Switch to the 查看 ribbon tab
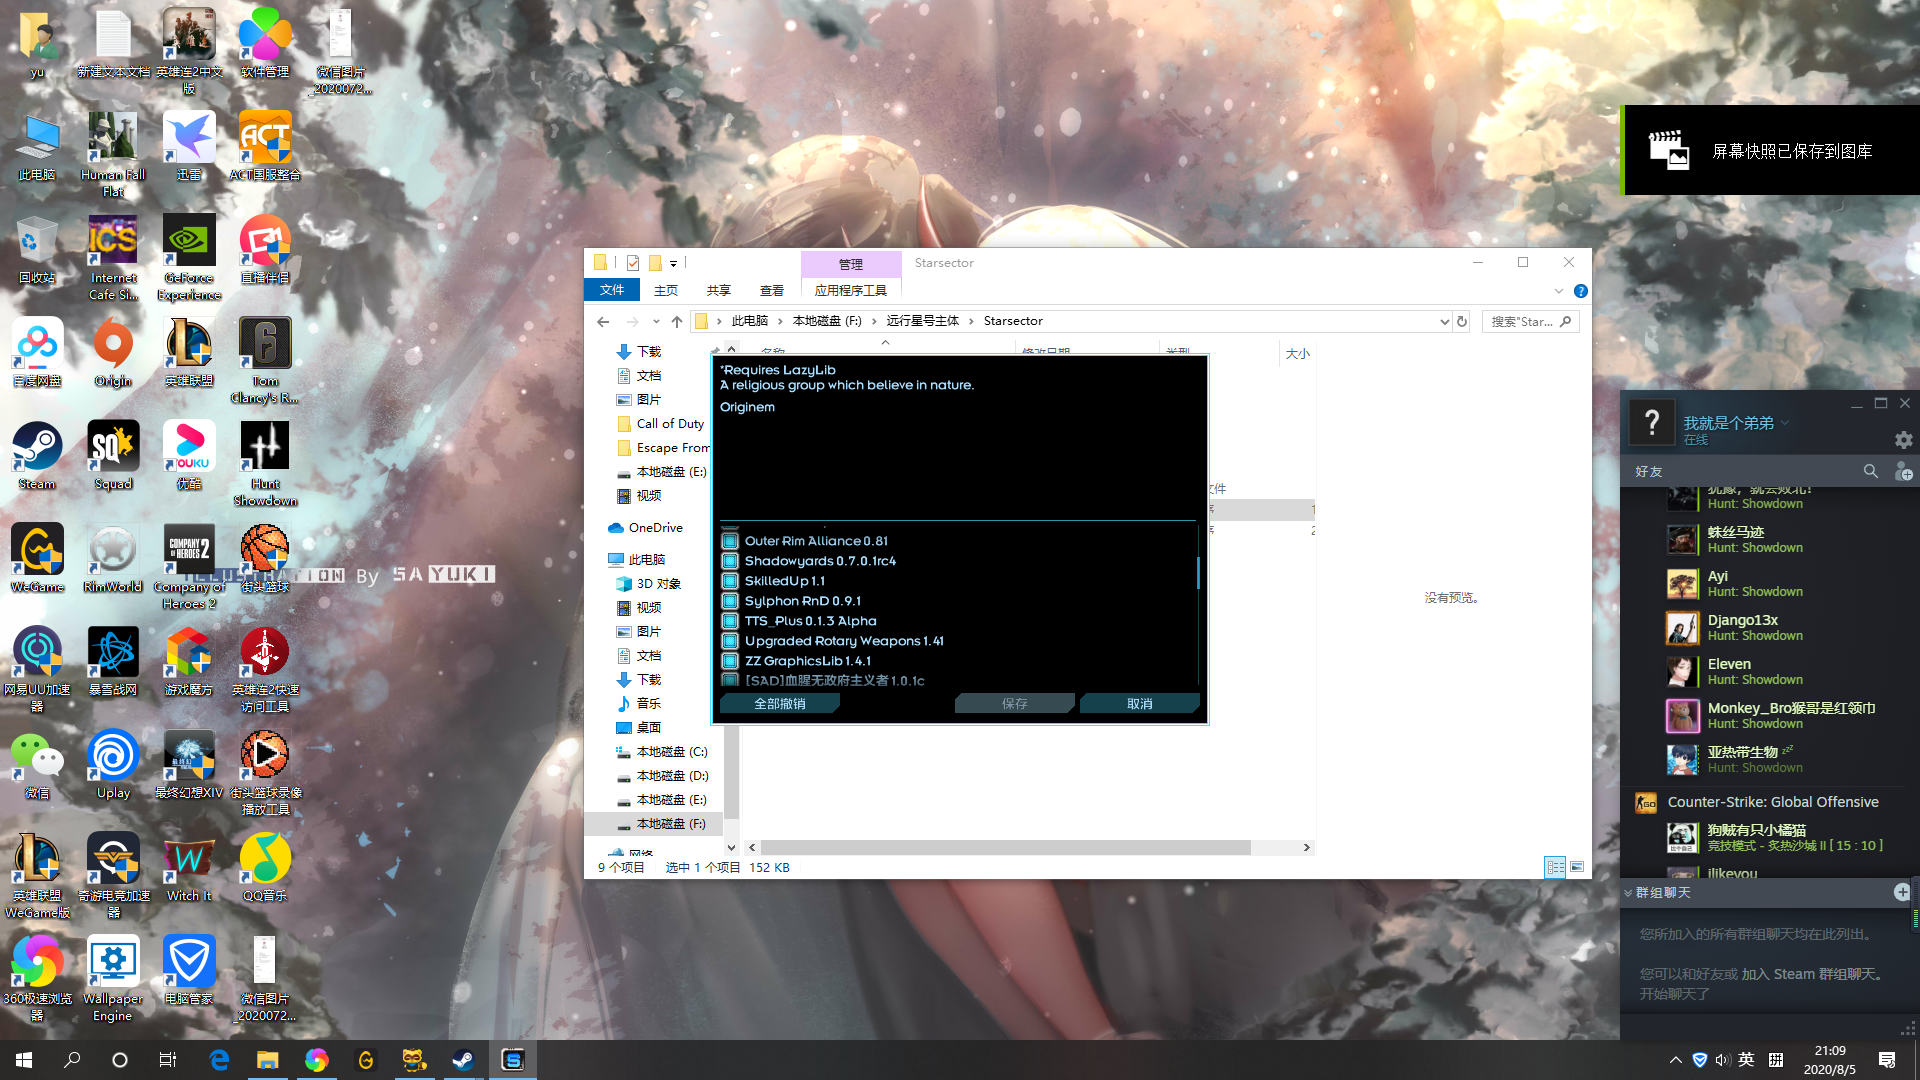The height and width of the screenshot is (1080, 1920). click(x=771, y=290)
